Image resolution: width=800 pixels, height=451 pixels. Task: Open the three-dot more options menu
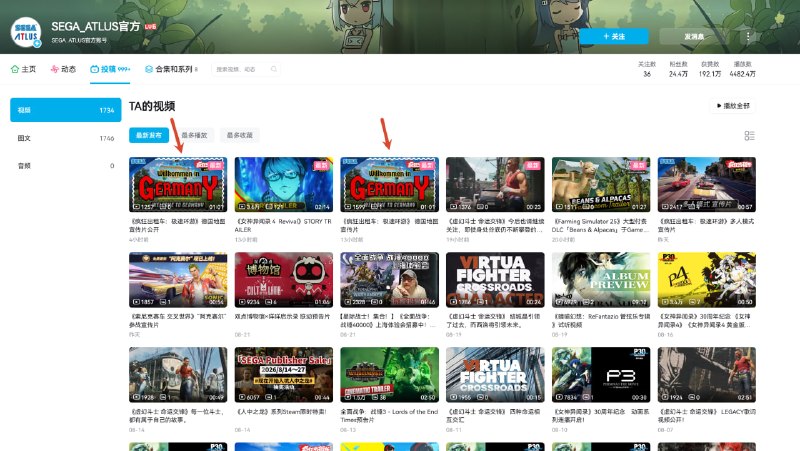748,36
